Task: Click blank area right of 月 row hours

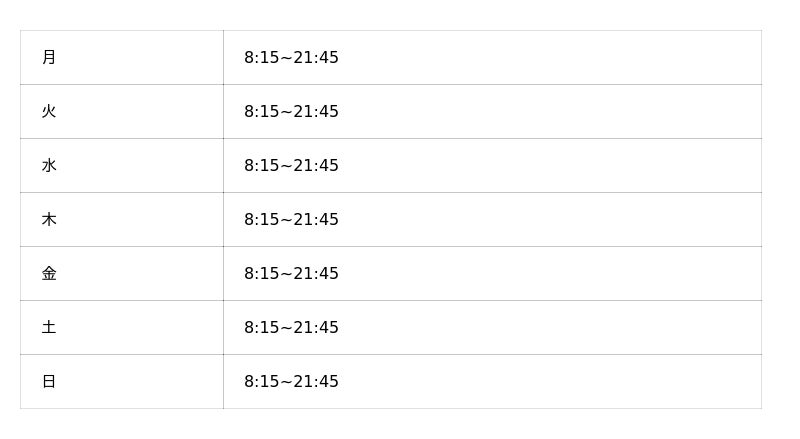Action: pyautogui.click(x=550, y=58)
